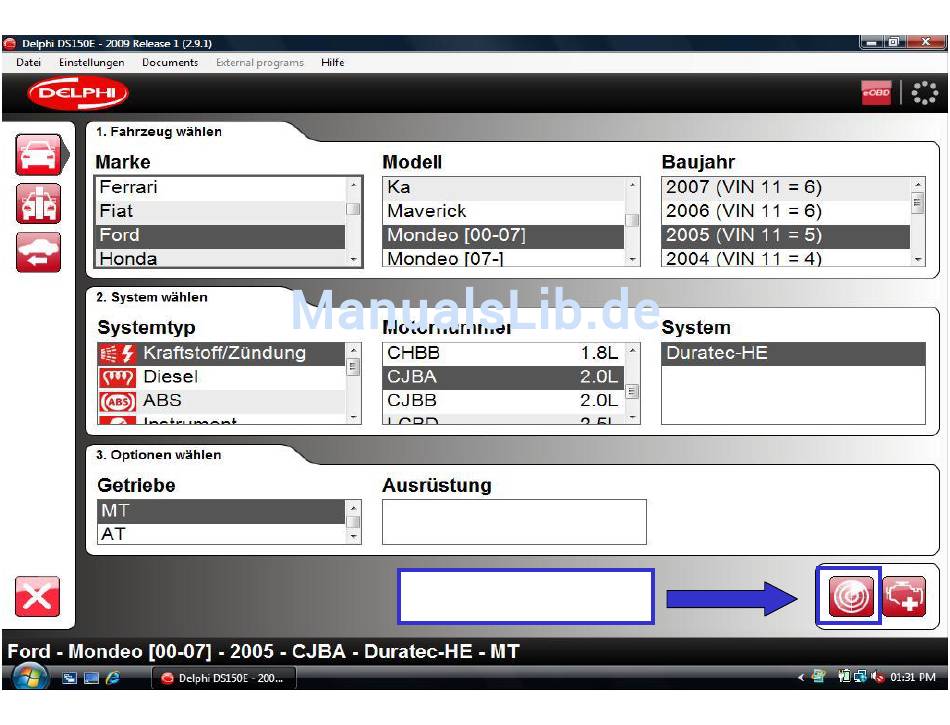Viewport: 950px width, 725px height.
Task: Select the car vehicle selection sidebar icon
Action: (38, 155)
